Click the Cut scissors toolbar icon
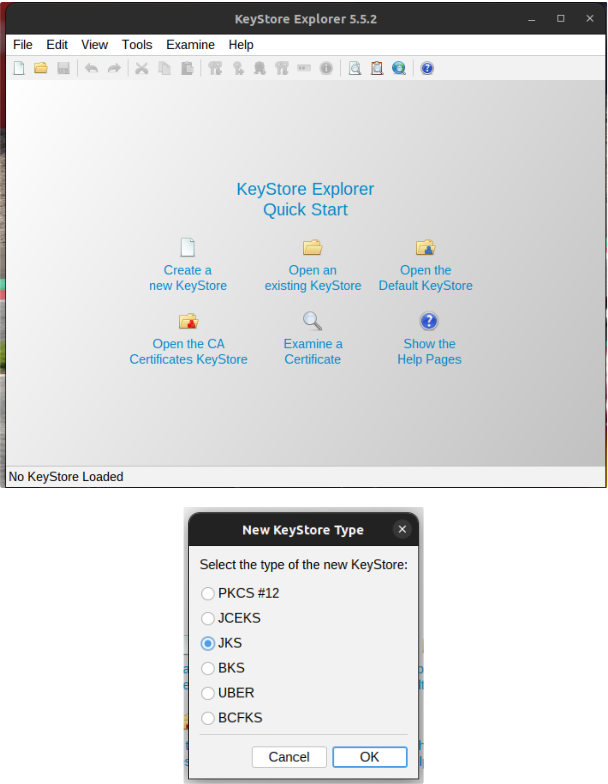This screenshot has width=608, height=784. pos(142,68)
